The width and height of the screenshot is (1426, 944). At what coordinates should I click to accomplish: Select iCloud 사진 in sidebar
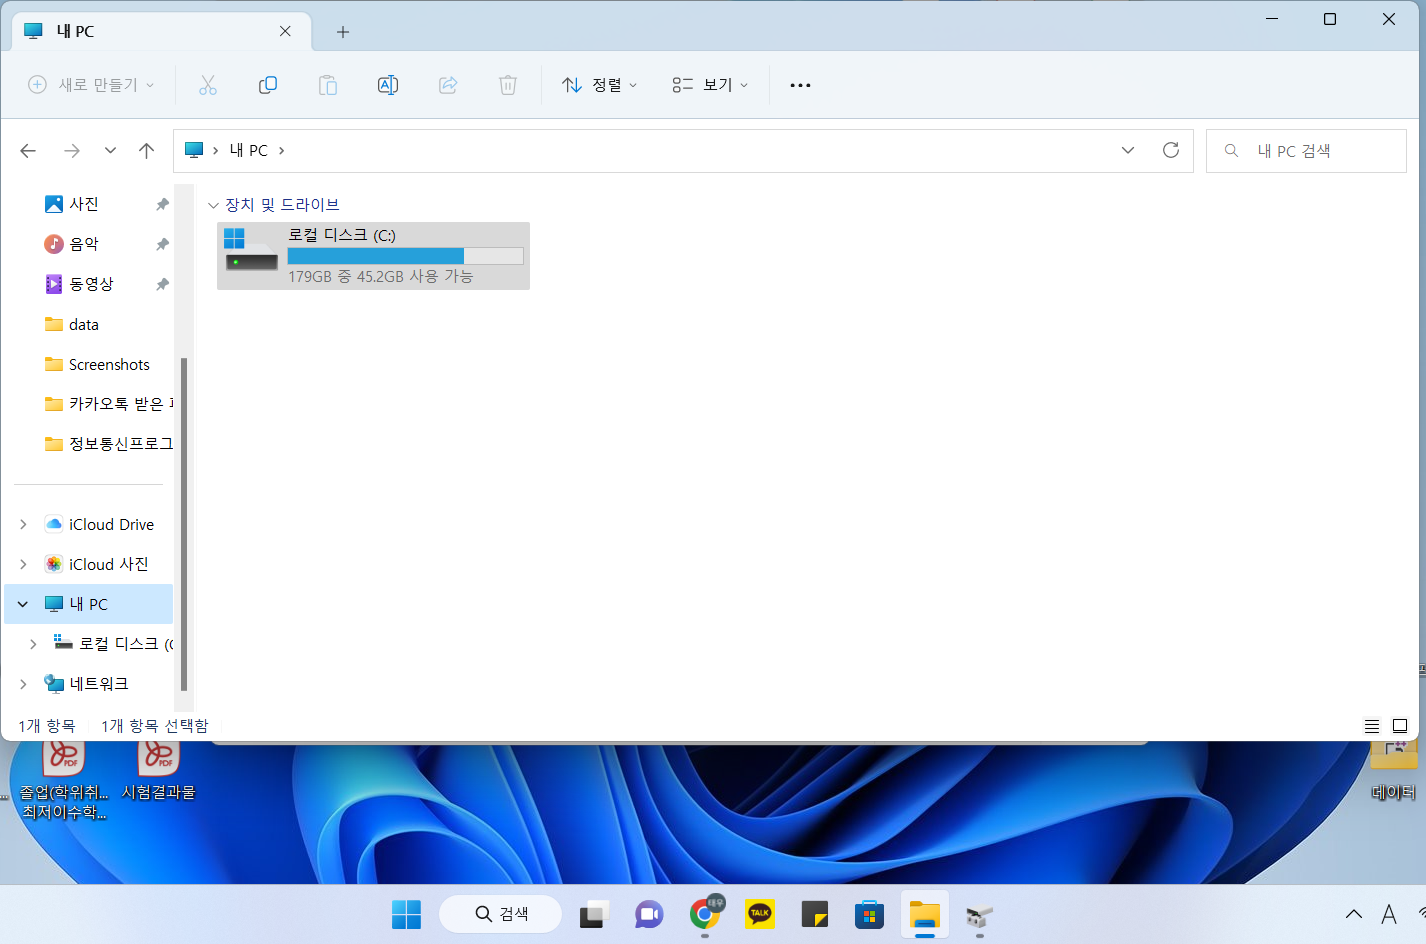(x=108, y=564)
